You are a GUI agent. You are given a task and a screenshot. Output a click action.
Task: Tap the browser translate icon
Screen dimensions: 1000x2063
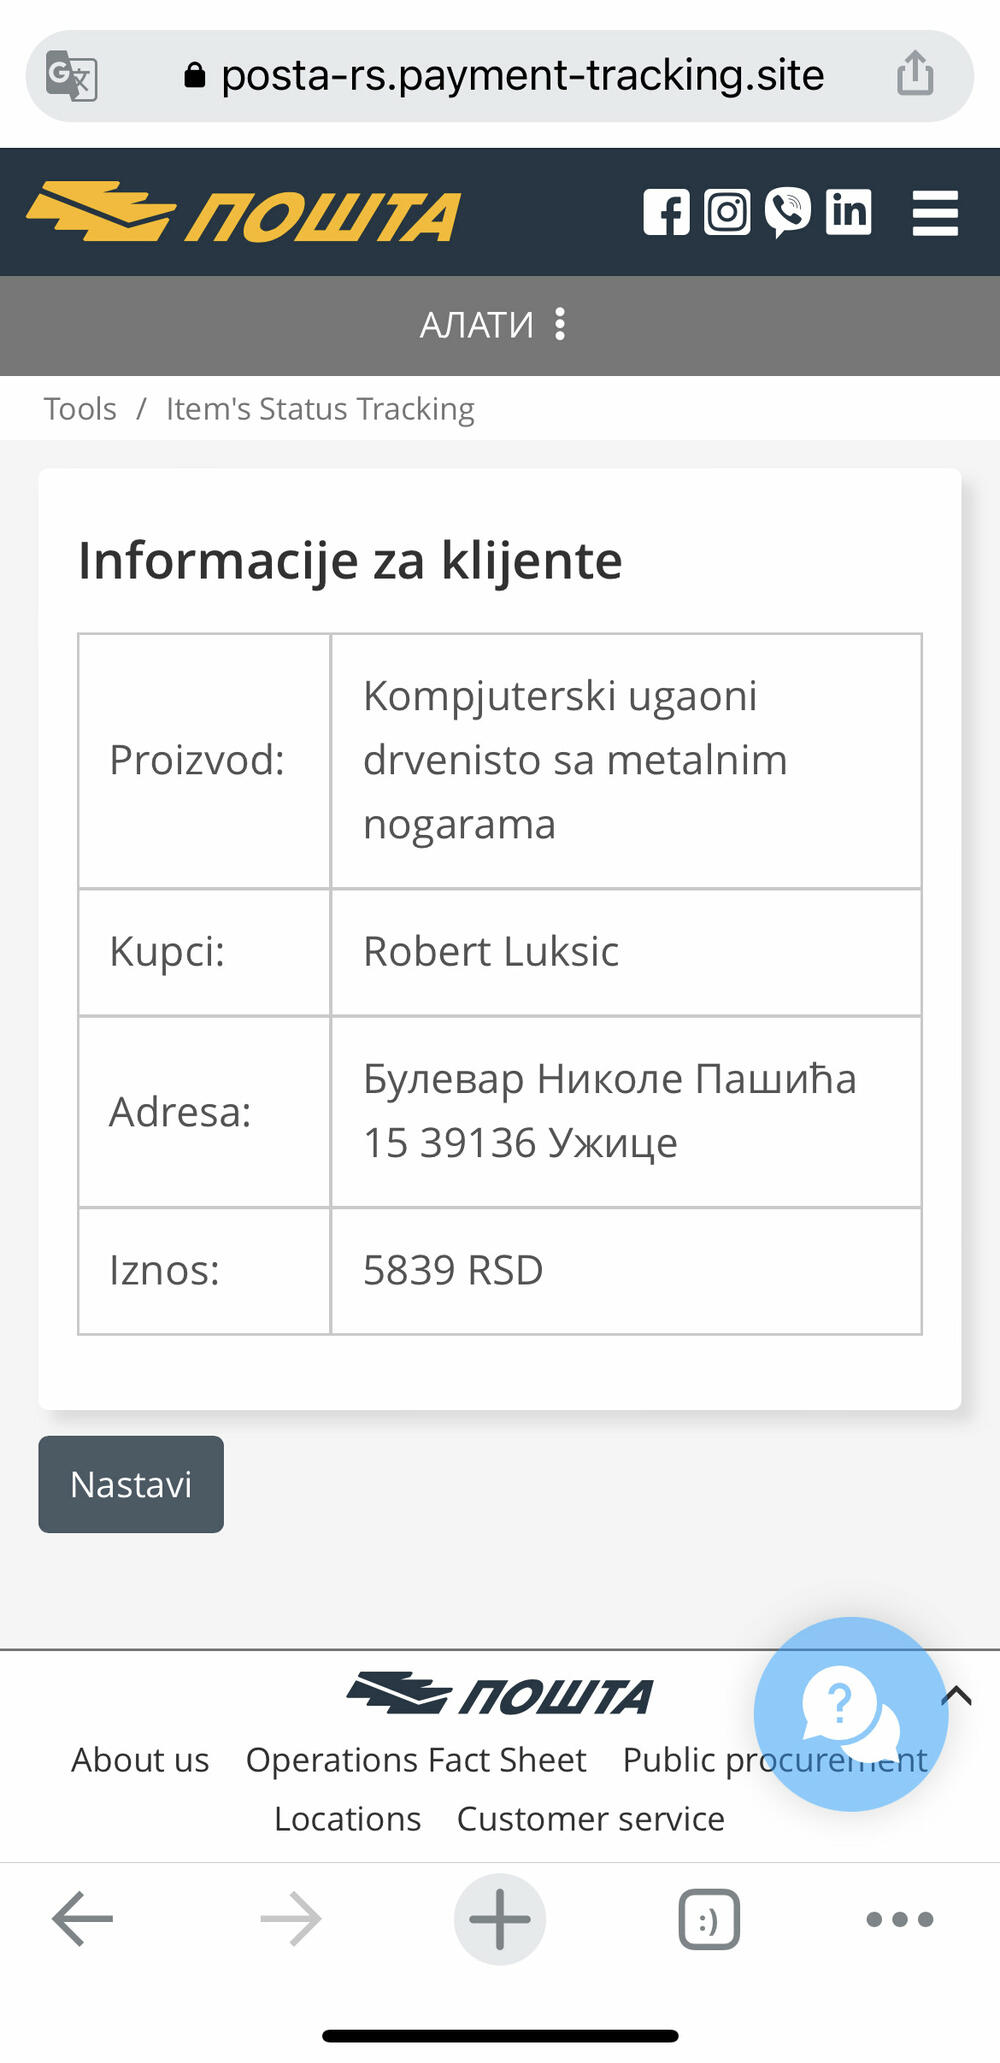coord(72,76)
